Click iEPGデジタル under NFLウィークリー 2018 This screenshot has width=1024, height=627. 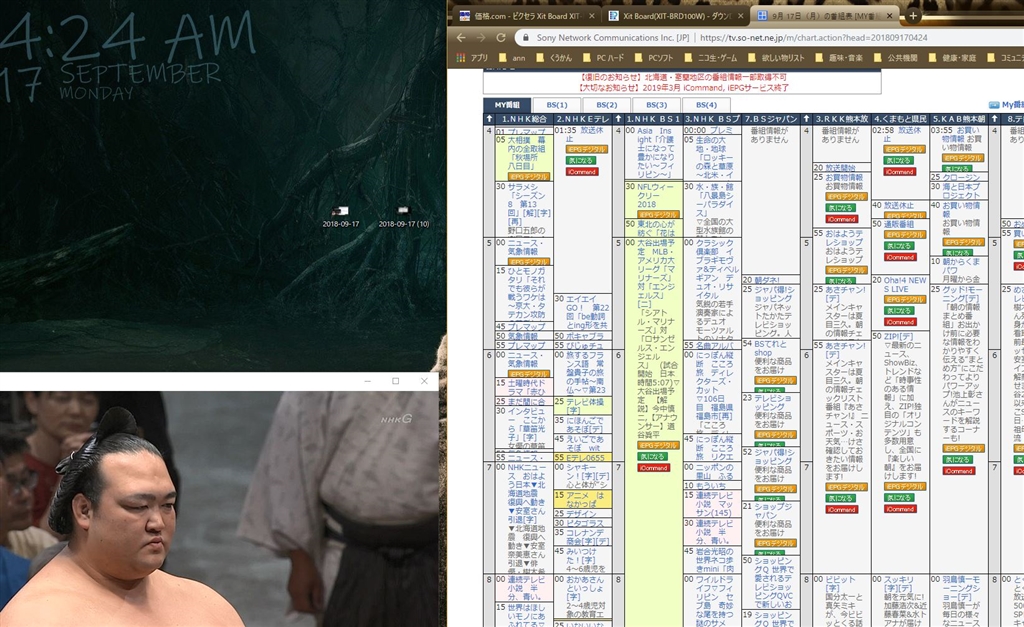pyautogui.click(x=658, y=214)
